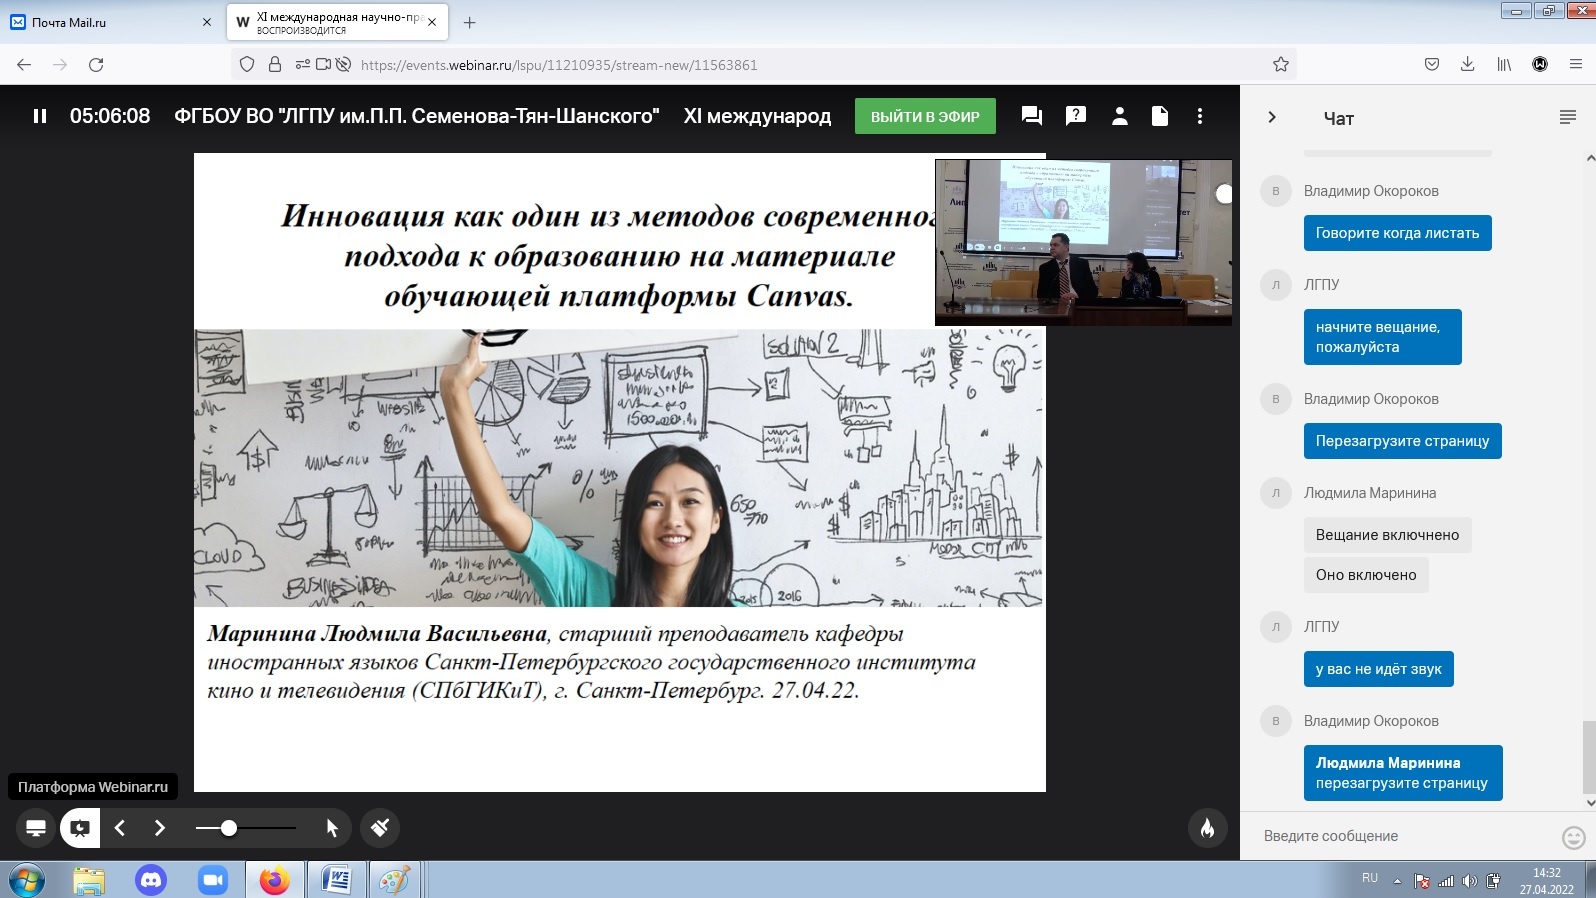Click the Говорите когда листать message
This screenshot has height=898, width=1596.
[1397, 233]
